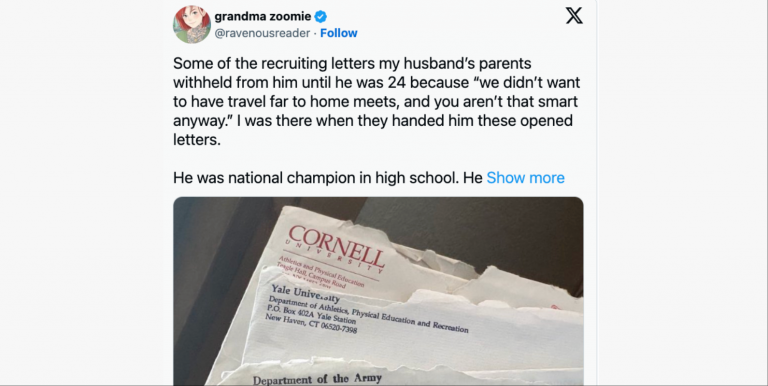The height and width of the screenshot is (386, 768).
Task: Open the @ravenousreader handle link
Action: click(262, 33)
